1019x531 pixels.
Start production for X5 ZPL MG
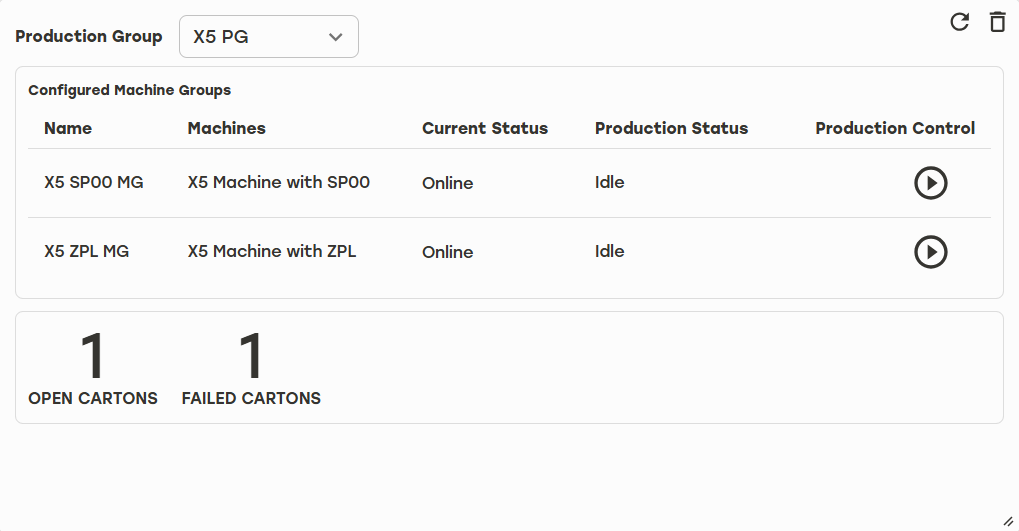pos(931,252)
